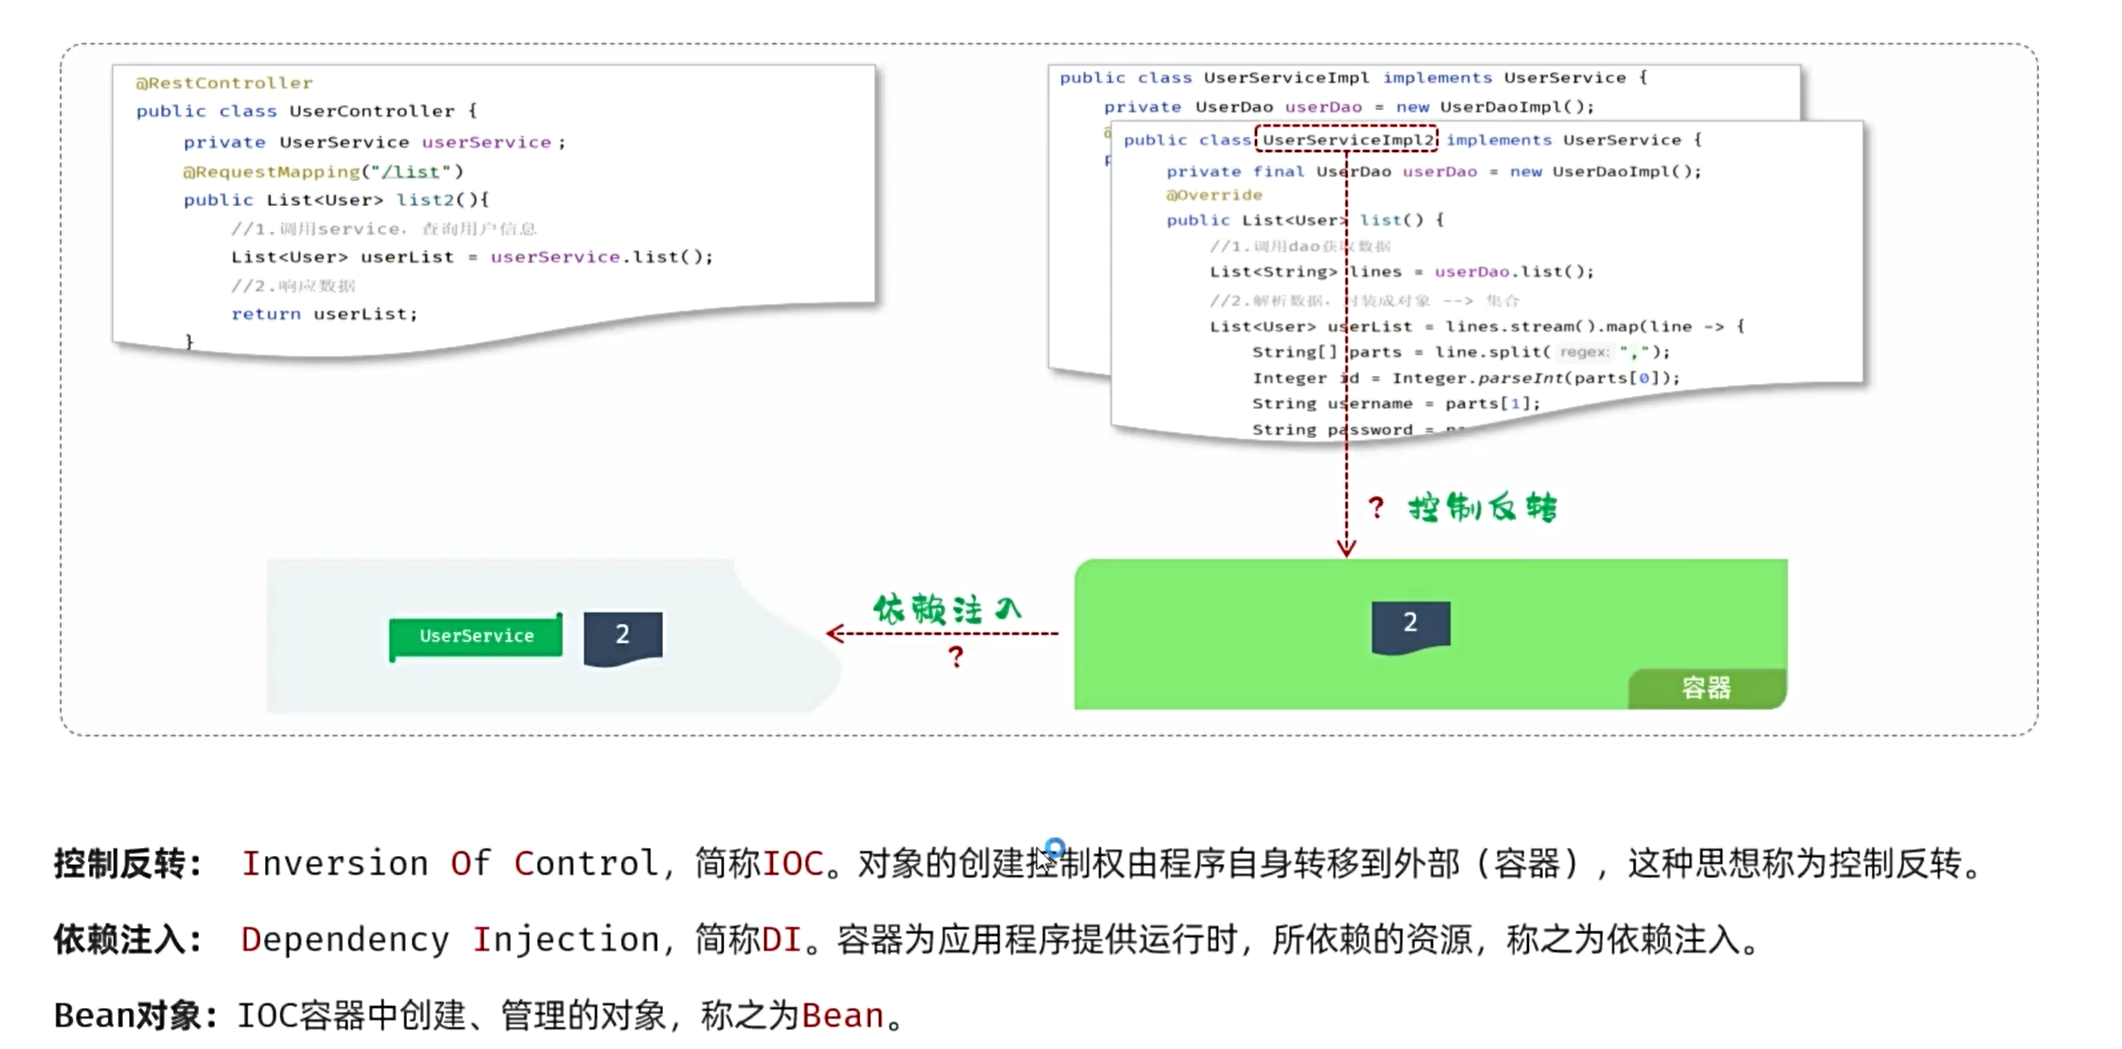Click the dark number 2 block beside UserService
The height and width of the screenshot is (1049, 2122).
pos(623,637)
